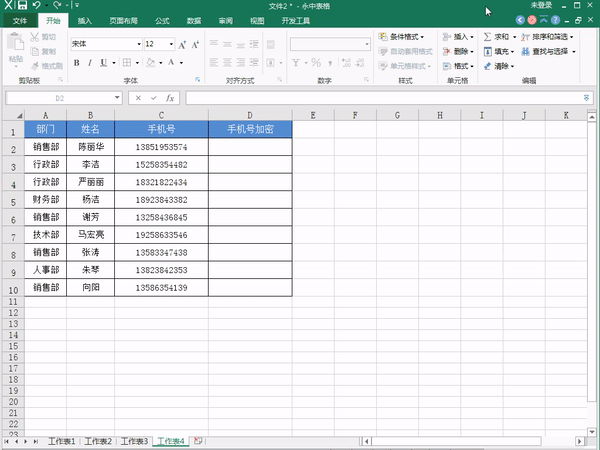Open Conditional Formatting (条件格式) menu
Screen dimensions: 600x450
(x=401, y=37)
